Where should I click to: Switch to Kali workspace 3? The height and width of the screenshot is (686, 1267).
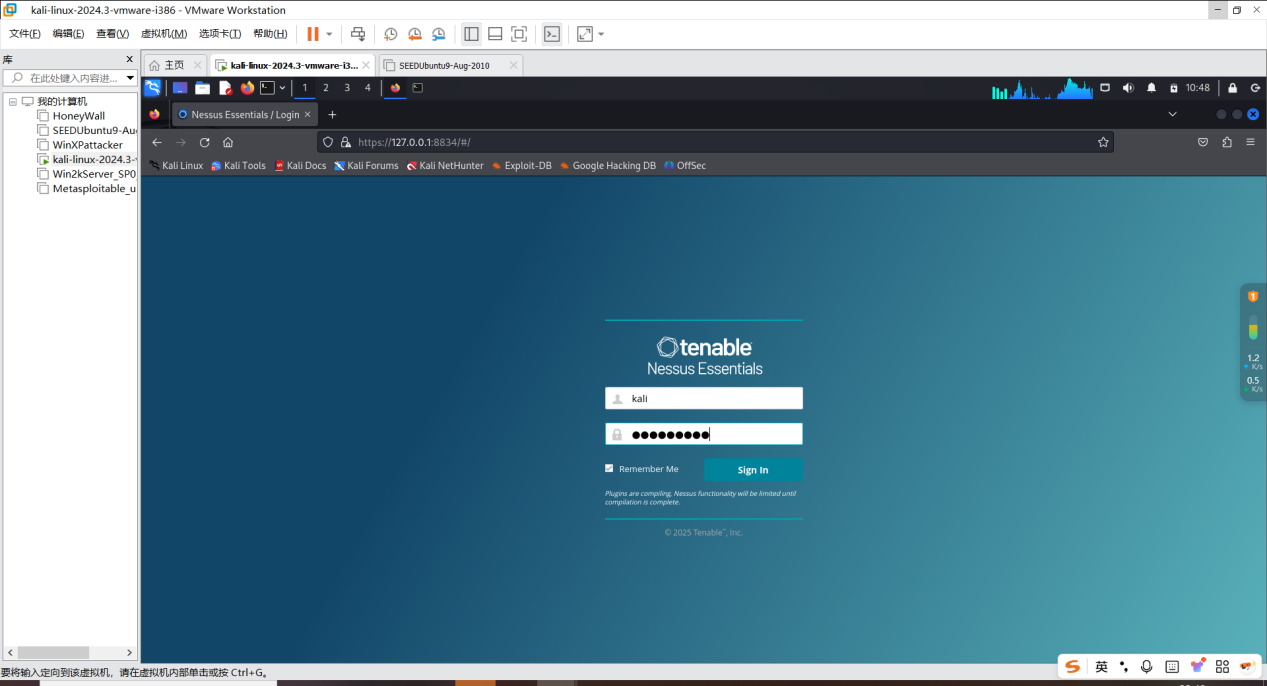pyautogui.click(x=347, y=88)
